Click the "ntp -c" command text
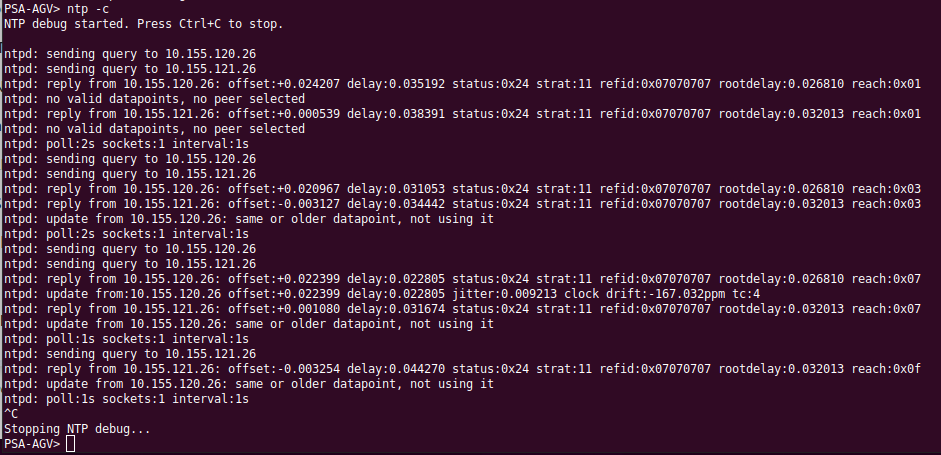The height and width of the screenshot is (455, 941). 89,7
